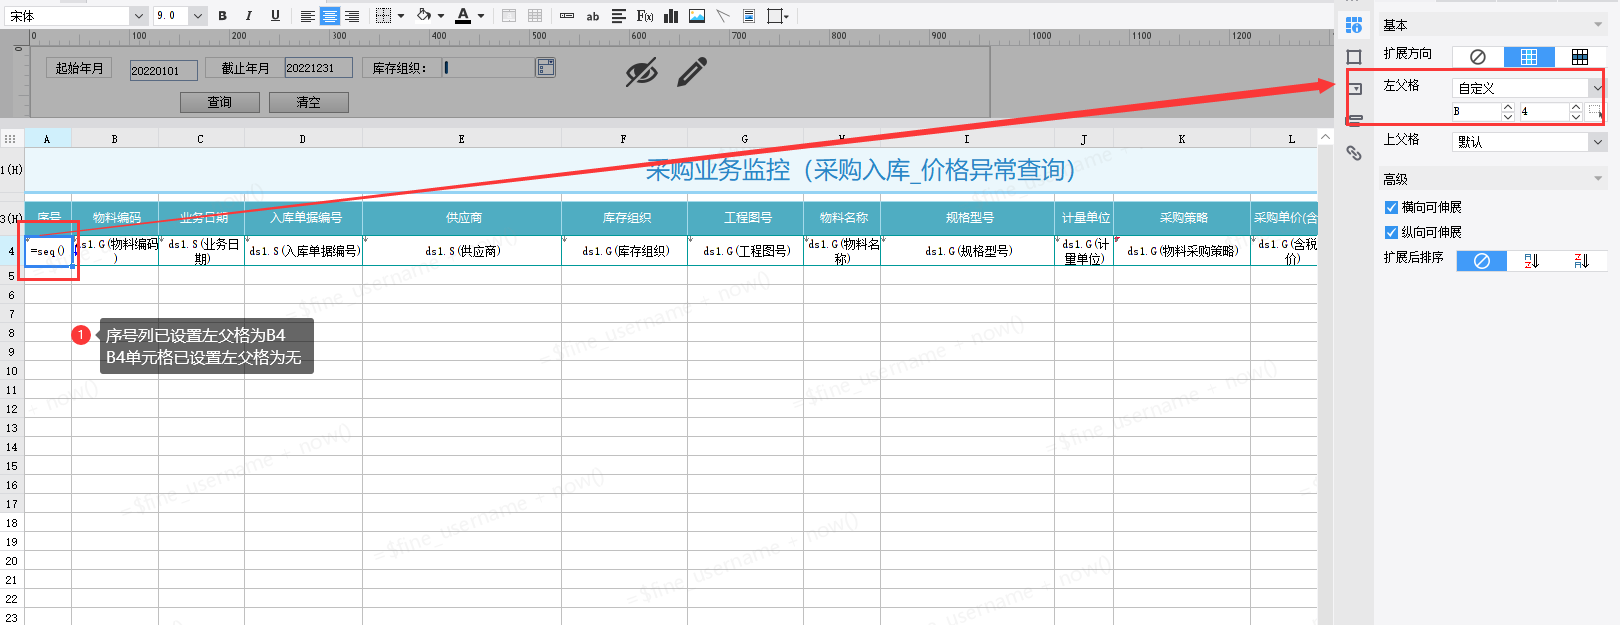Insert sub-report icon in toolbar
This screenshot has width=1620, height=625.
click(x=749, y=16)
